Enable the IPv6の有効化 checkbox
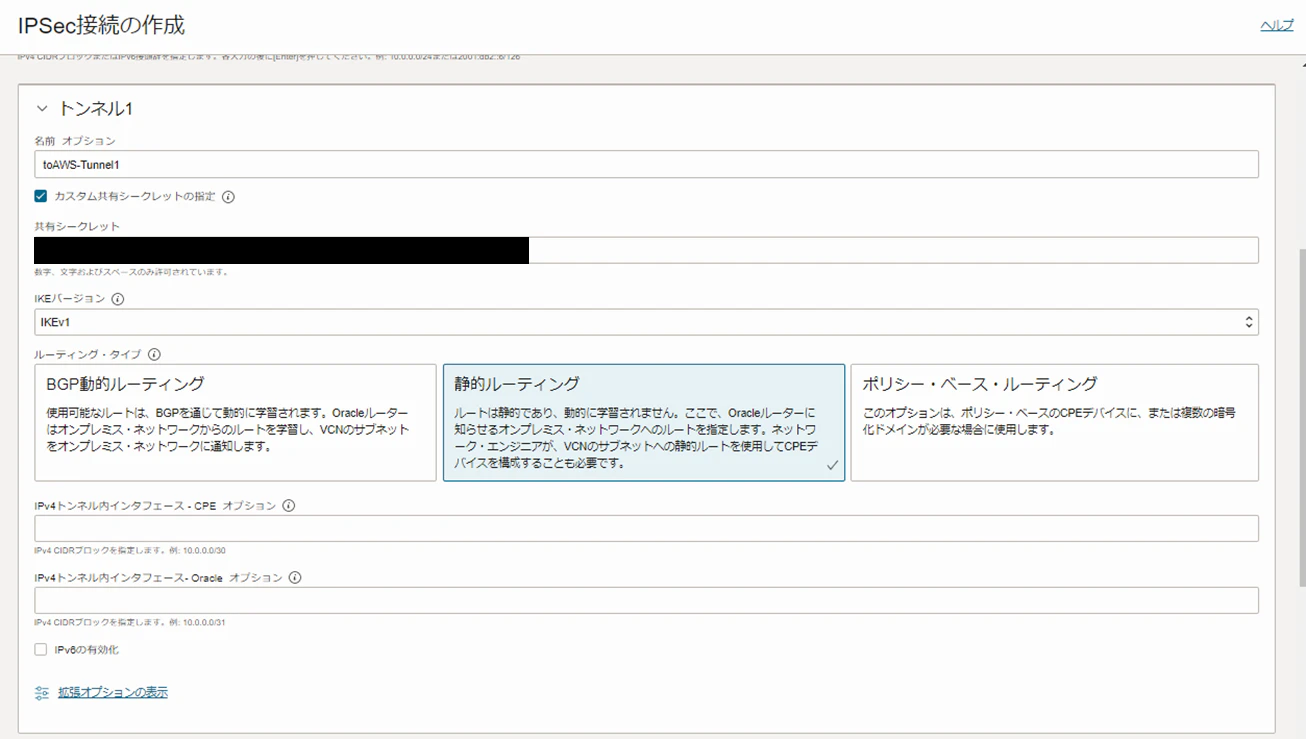Screen dimensions: 1306x739 [x=41, y=650]
